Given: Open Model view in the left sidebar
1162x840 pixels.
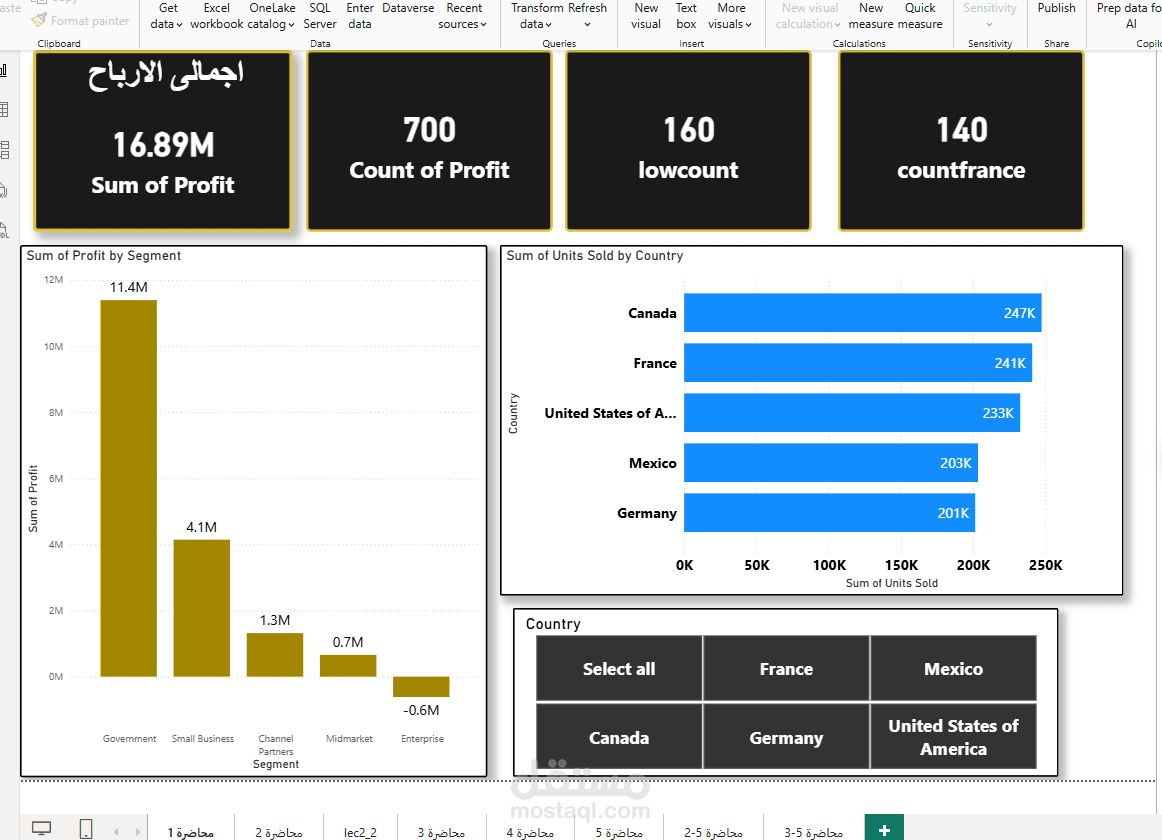Looking at the screenshot, I should [4, 150].
